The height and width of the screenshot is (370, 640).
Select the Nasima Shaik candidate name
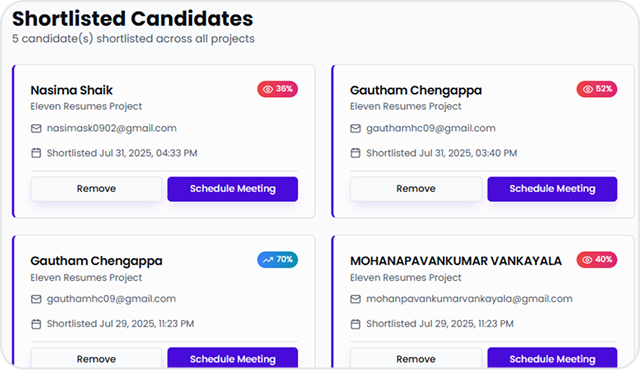click(x=71, y=90)
